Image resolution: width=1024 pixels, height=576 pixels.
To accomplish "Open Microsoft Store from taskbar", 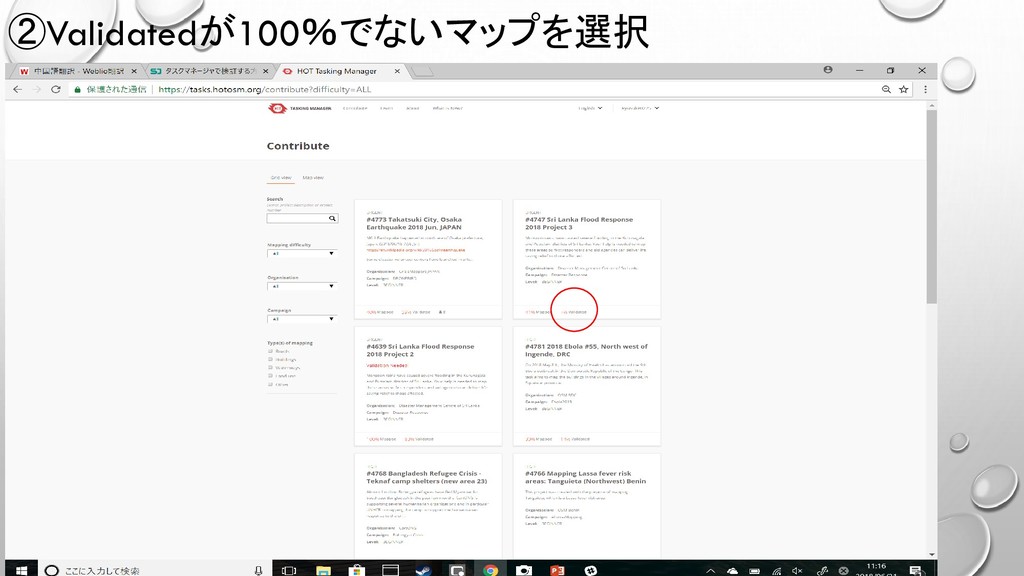I will [357, 570].
